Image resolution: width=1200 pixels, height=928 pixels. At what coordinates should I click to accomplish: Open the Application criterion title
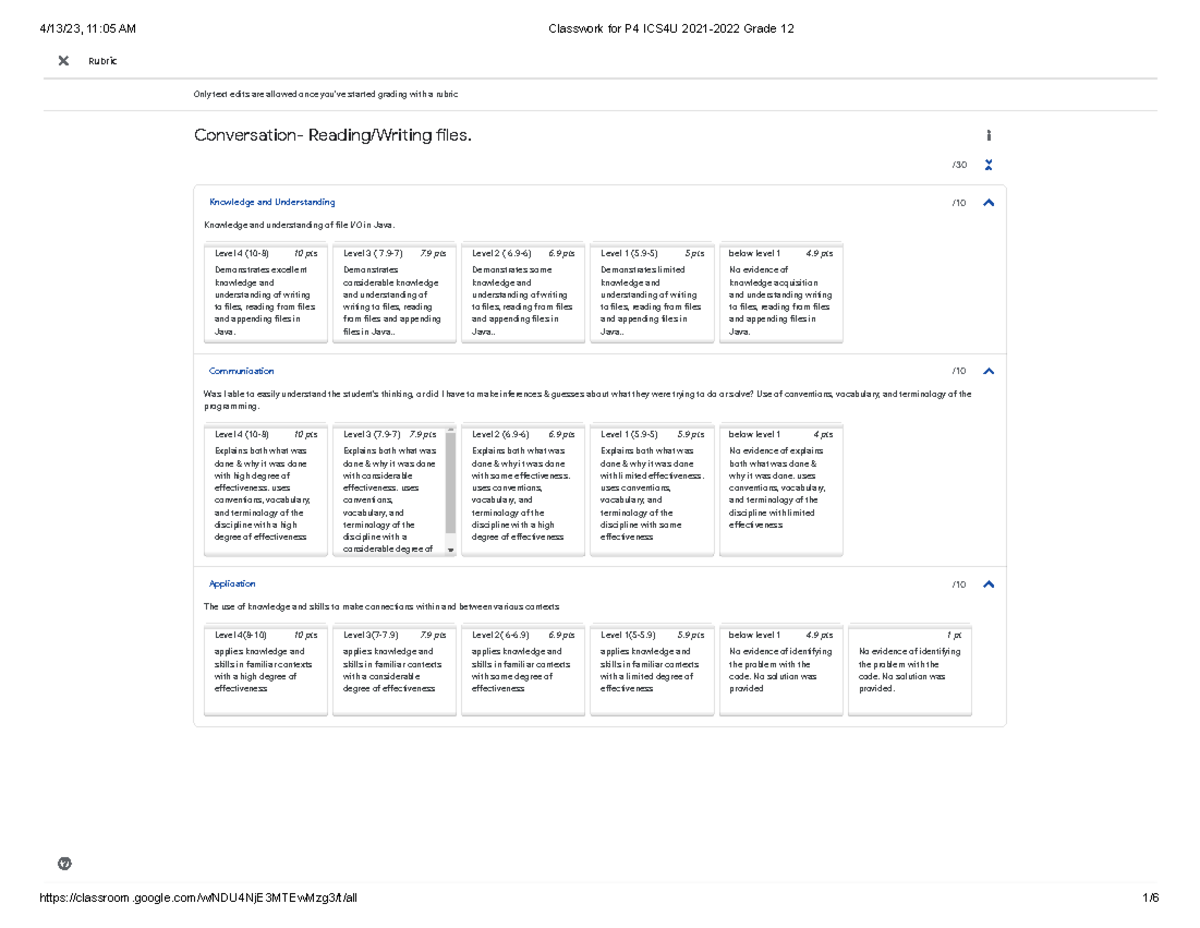(231, 583)
